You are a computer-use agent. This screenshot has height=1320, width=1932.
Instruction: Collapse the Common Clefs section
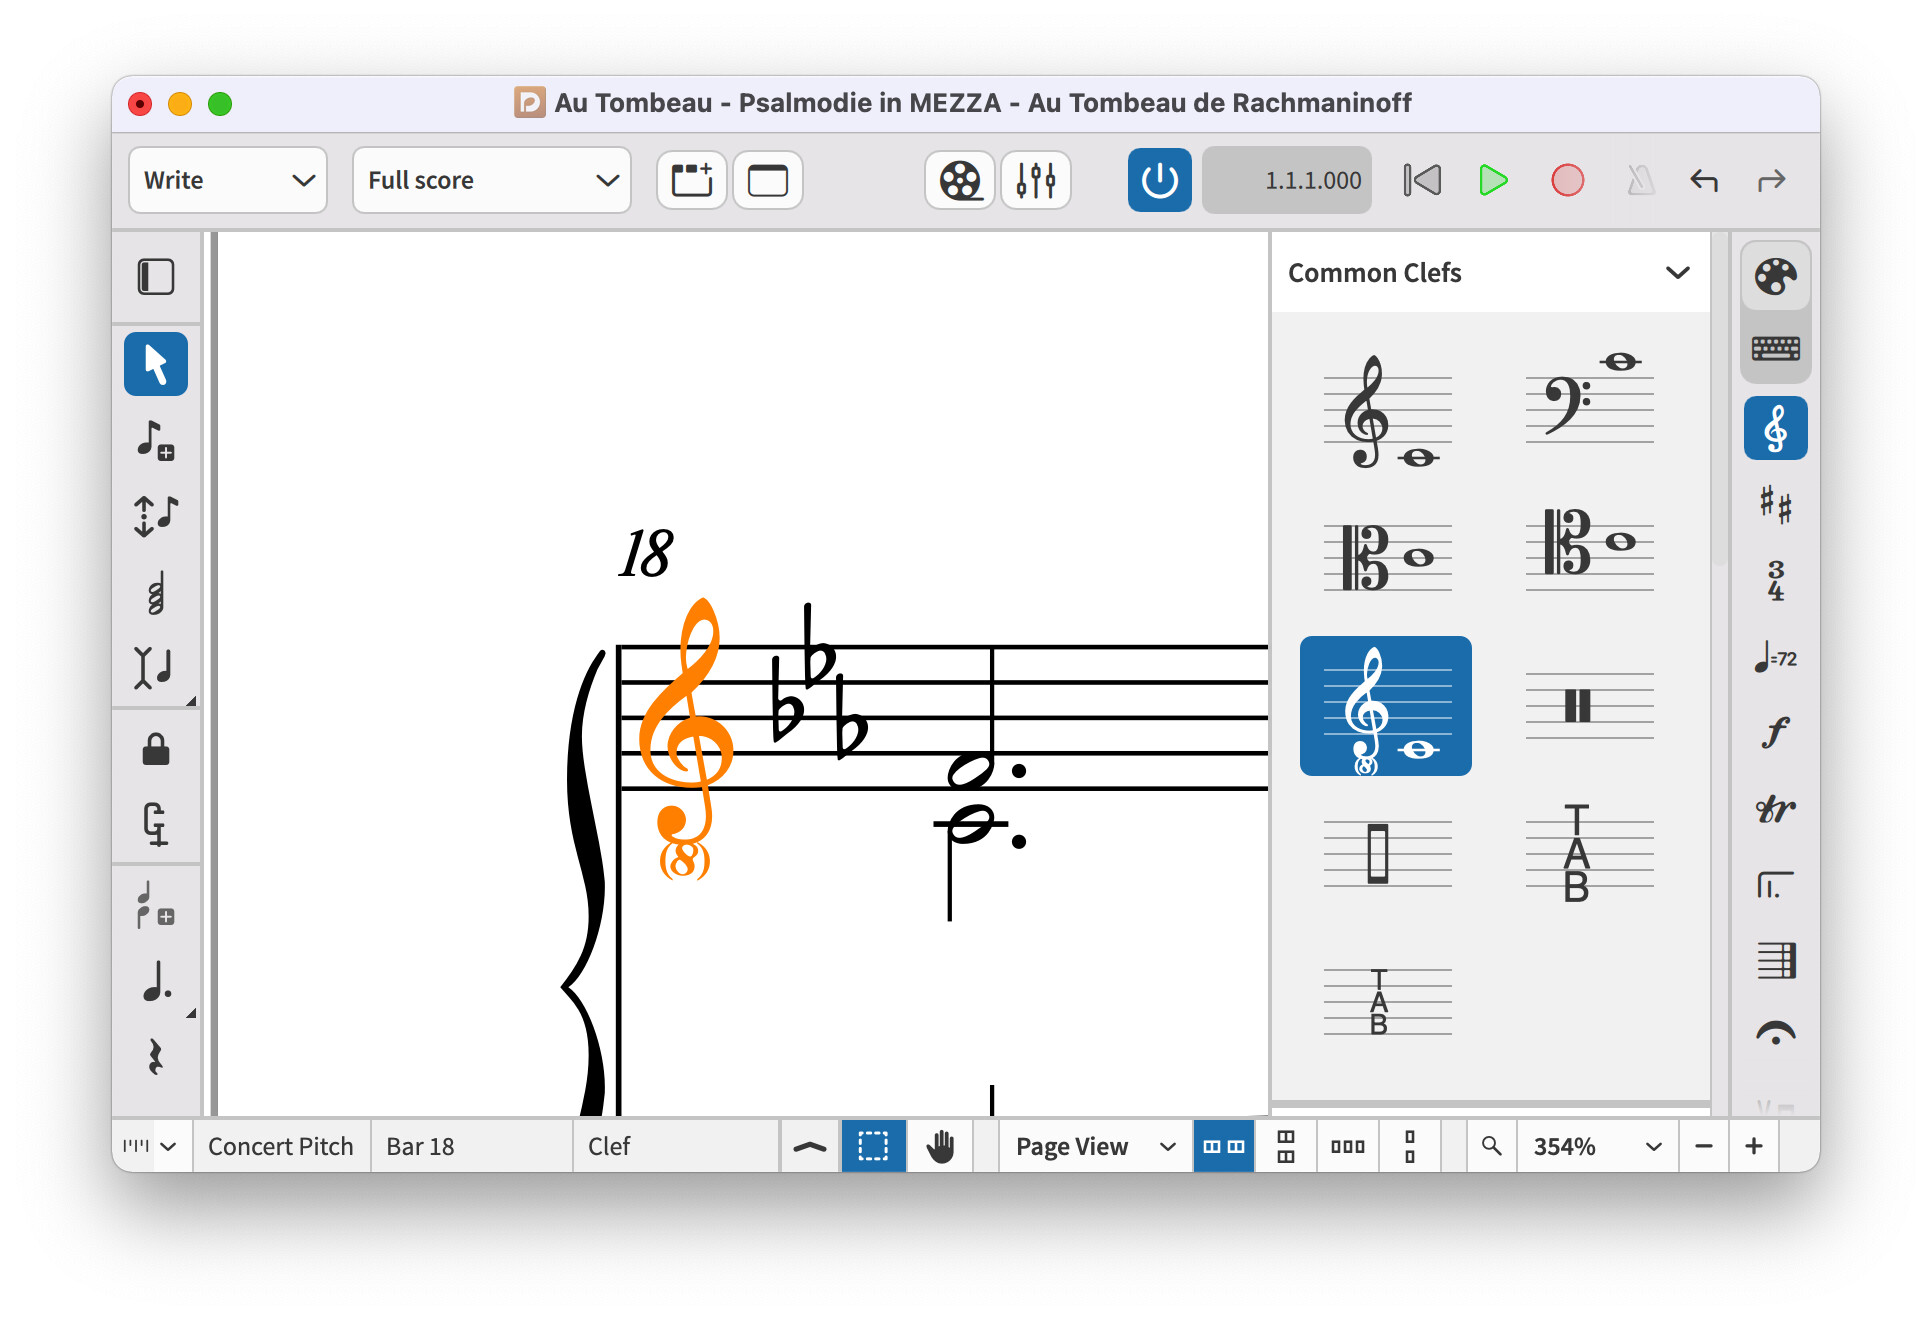(x=1677, y=273)
